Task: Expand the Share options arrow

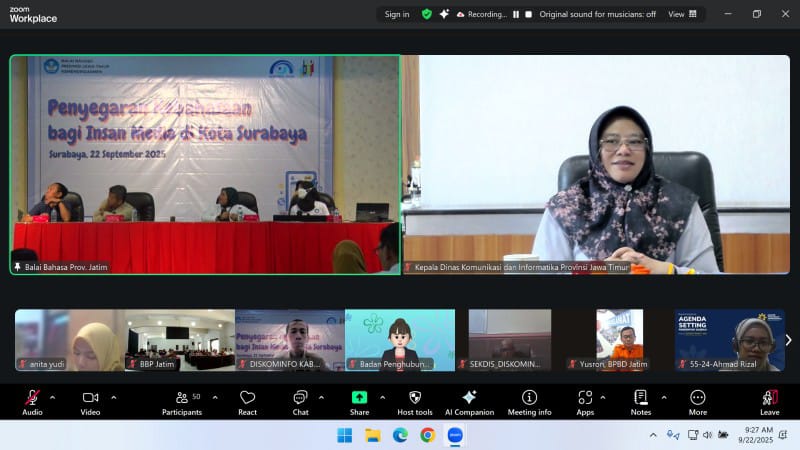Action: 381,397
